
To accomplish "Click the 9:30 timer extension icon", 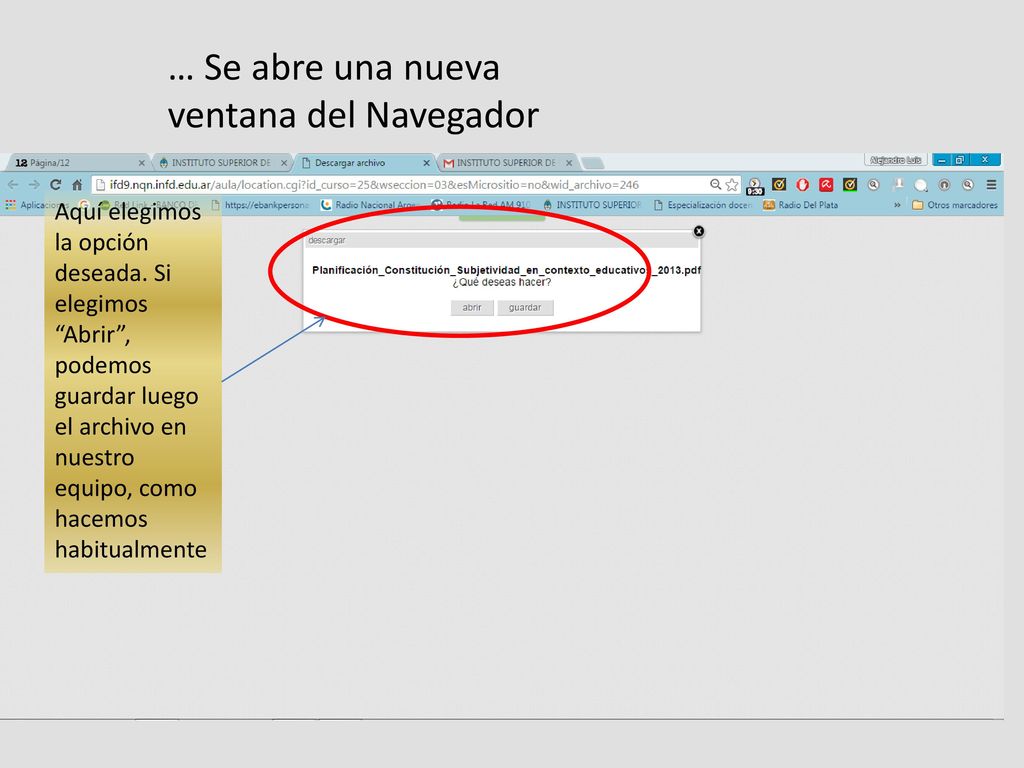I will pyautogui.click(x=755, y=186).
